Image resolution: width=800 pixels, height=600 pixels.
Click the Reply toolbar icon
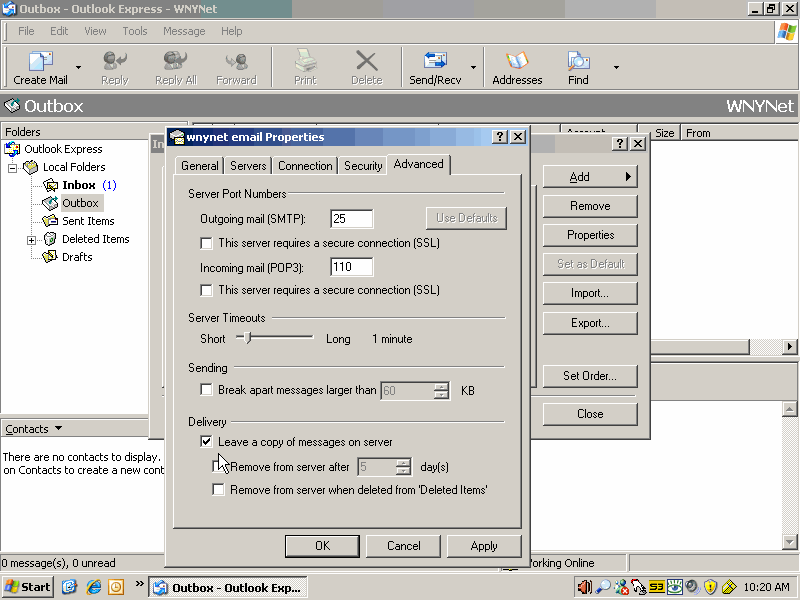[x=114, y=61]
